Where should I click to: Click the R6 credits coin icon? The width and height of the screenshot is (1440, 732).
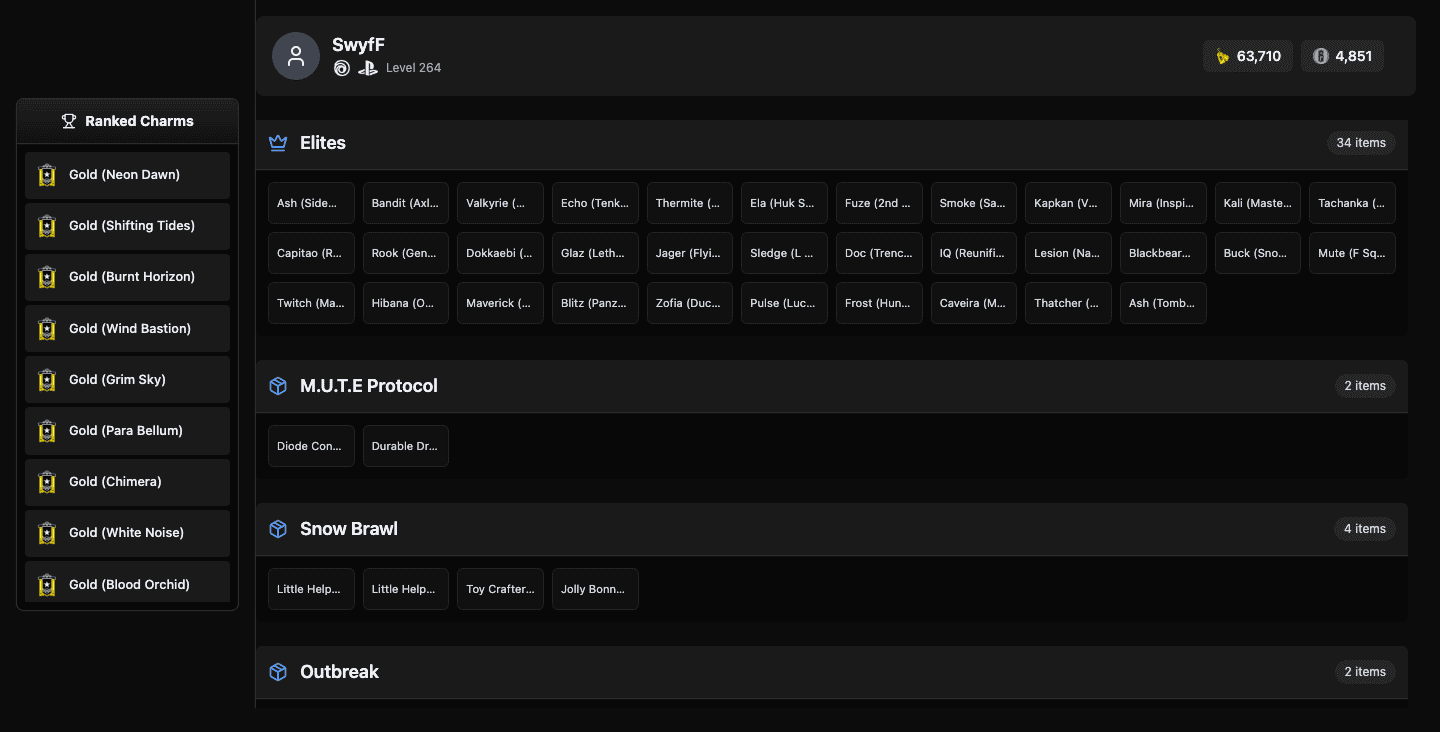pos(1320,57)
